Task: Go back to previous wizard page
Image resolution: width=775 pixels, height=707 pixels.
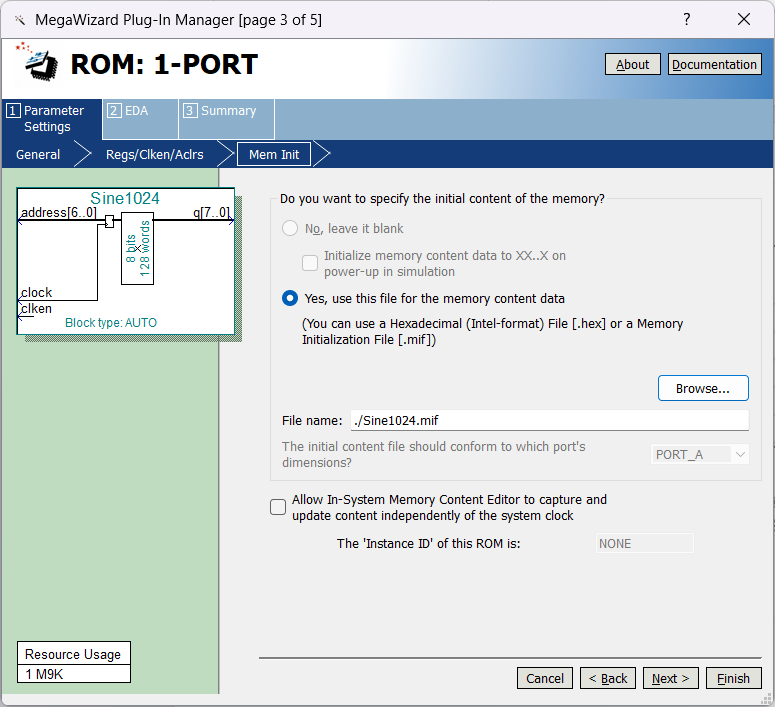Action: click(608, 678)
